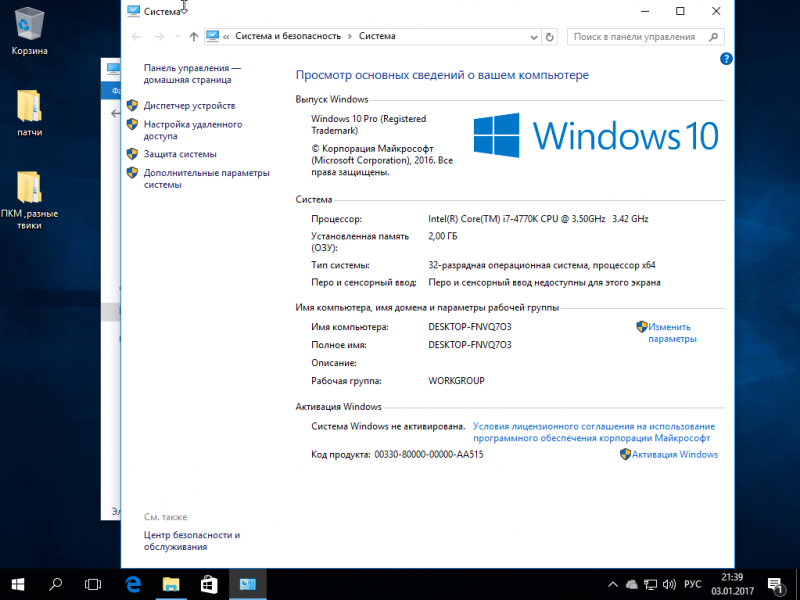Click the Forward navigation arrow
Screen dimensions: 800x600
coord(159,37)
